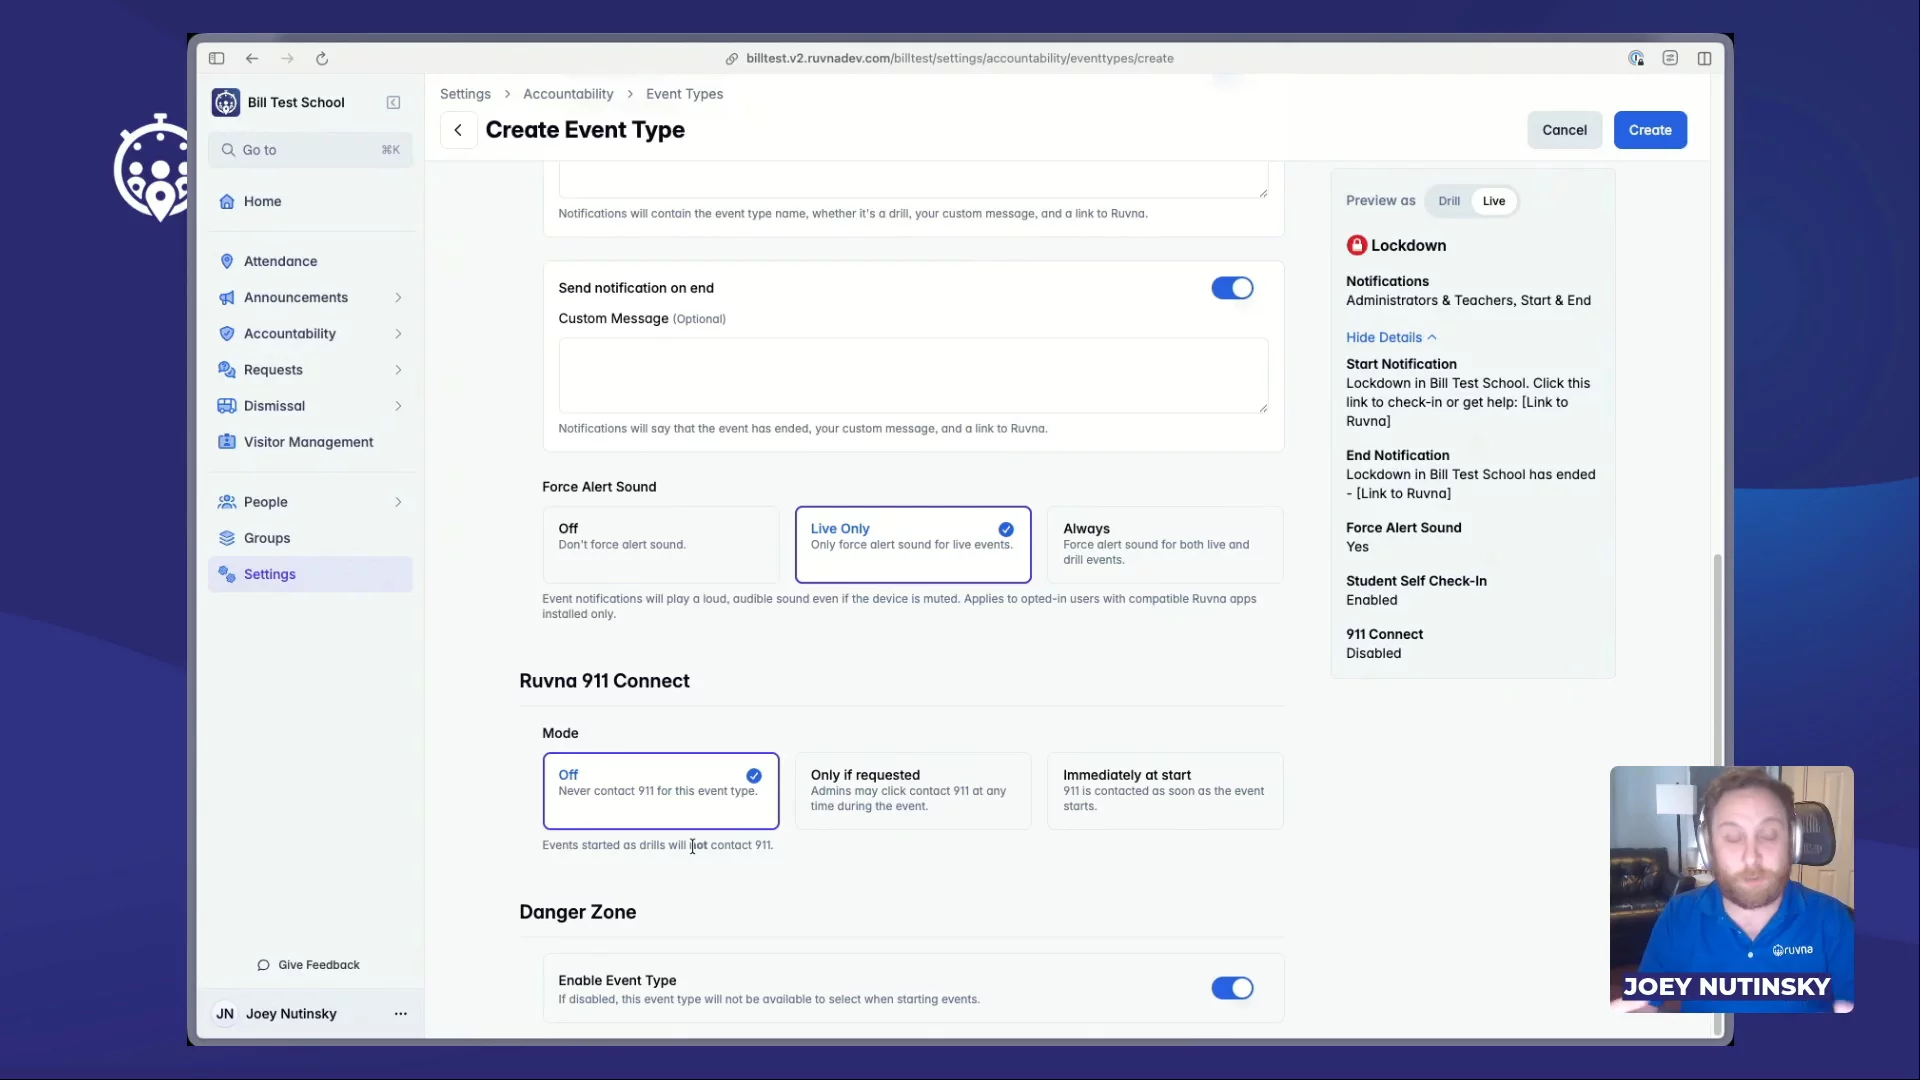Click the browser reader icon
This screenshot has width=1920, height=1080.
[1670, 58]
